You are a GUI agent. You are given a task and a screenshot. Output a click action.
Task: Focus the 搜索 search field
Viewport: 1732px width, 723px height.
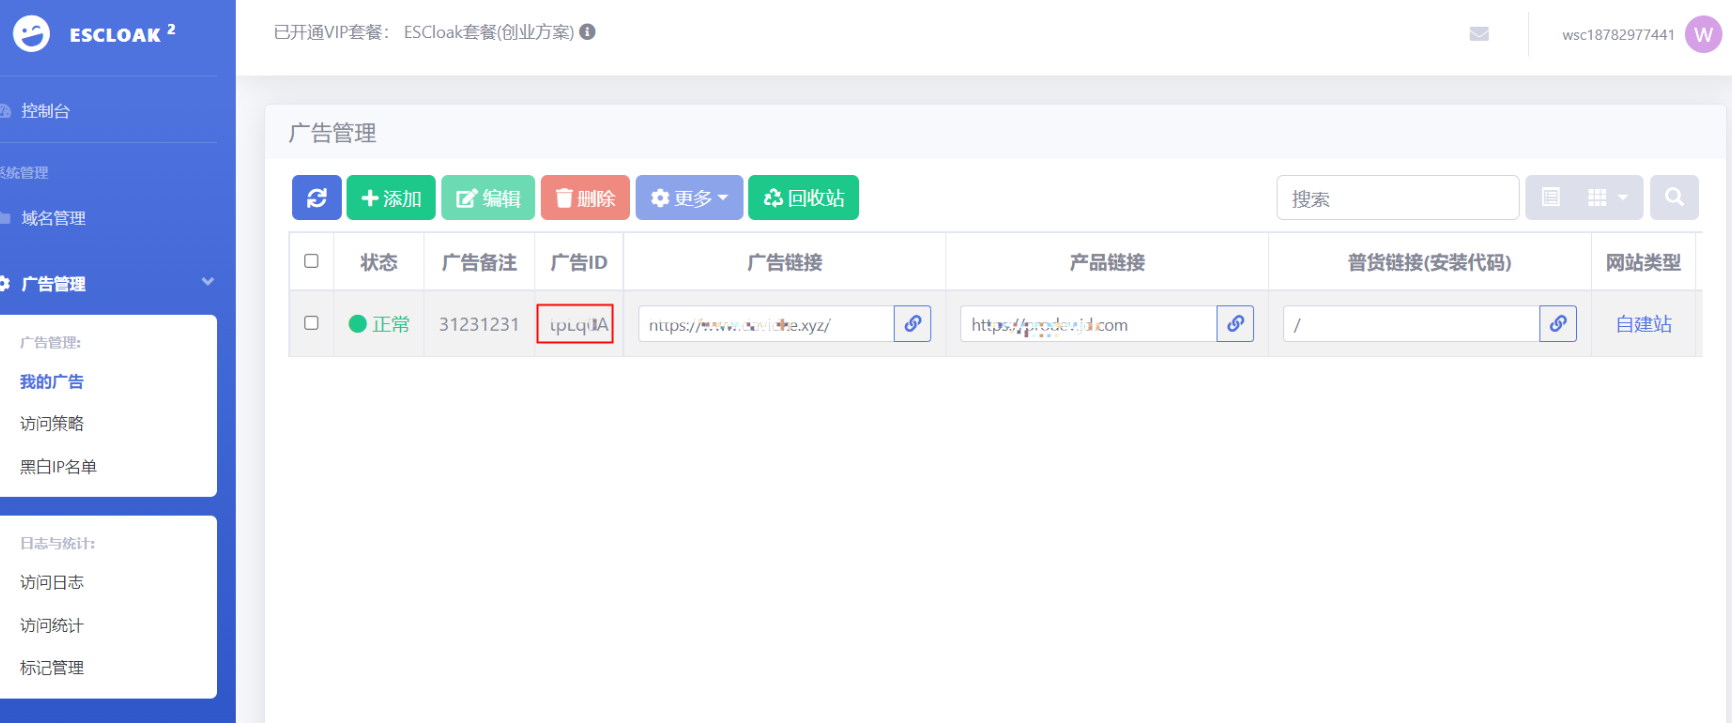[x=1398, y=198]
